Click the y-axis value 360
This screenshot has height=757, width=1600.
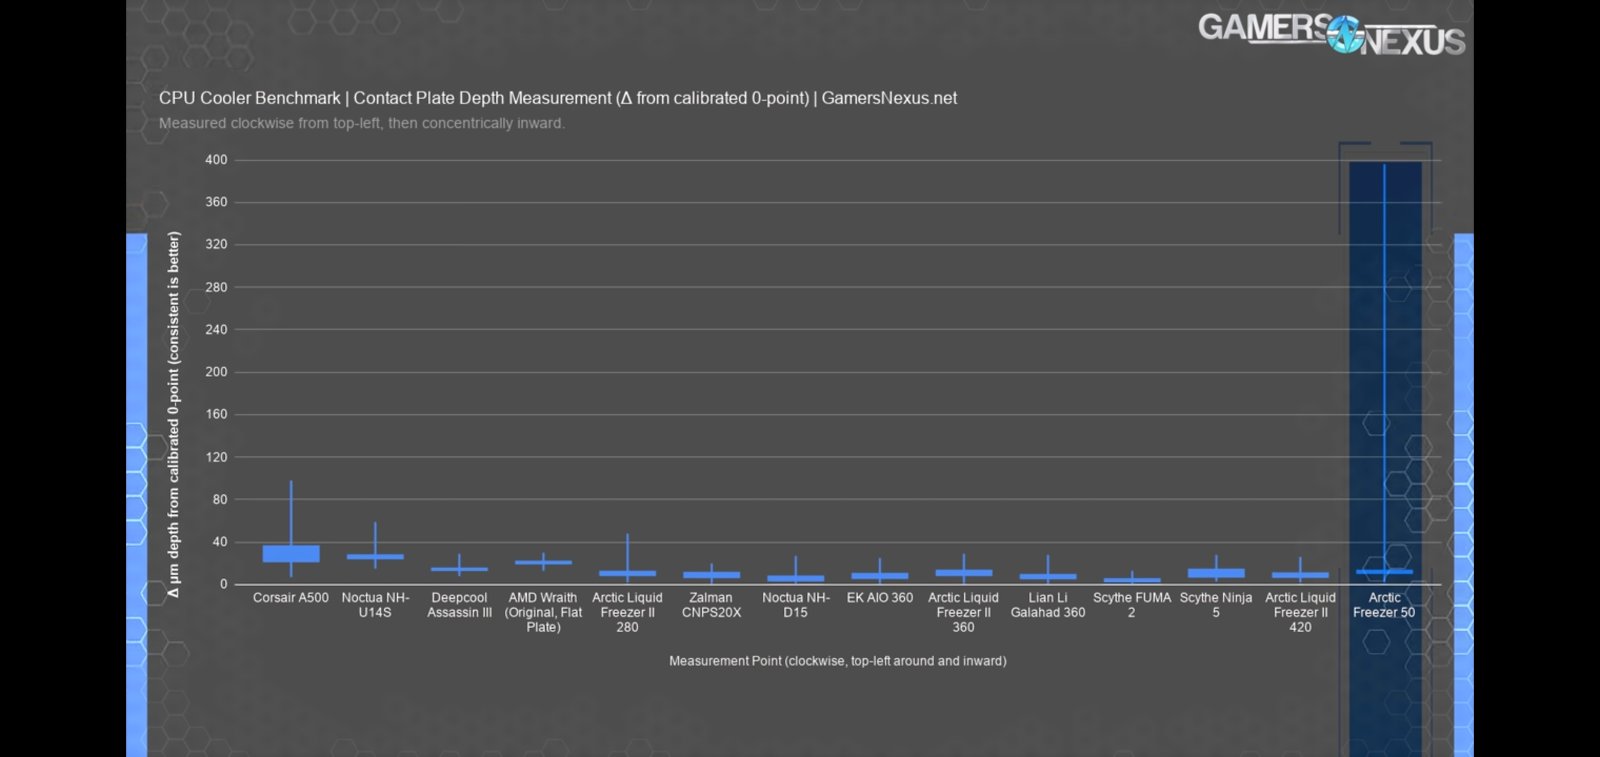tap(216, 202)
